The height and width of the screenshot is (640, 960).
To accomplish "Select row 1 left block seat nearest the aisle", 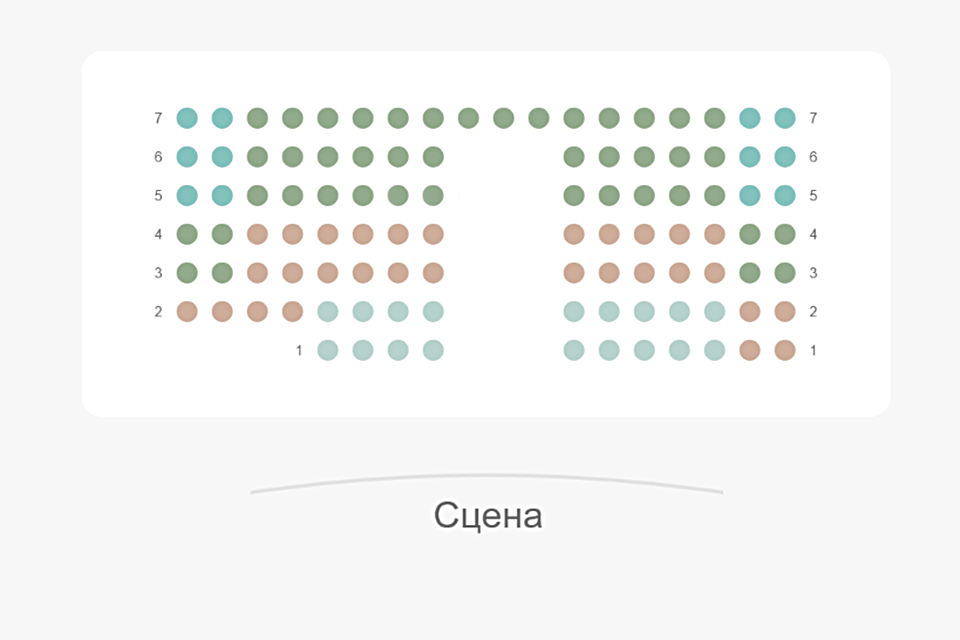I will (433, 350).
